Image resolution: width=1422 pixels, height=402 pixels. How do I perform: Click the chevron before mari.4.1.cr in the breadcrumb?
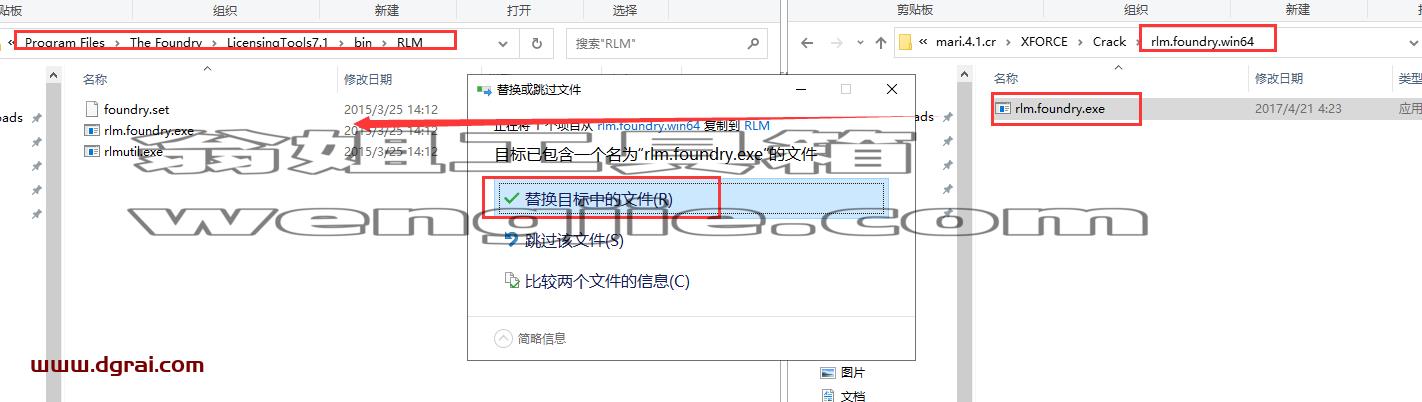[x=924, y=42]
